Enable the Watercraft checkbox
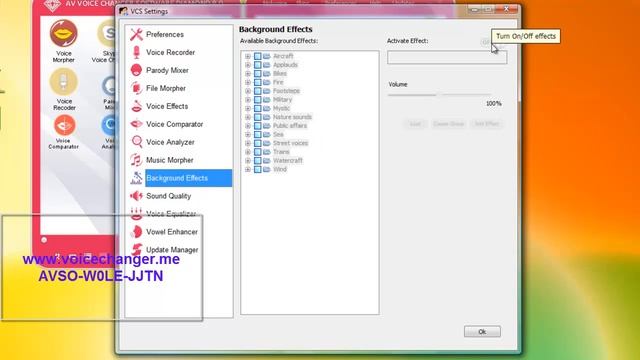The image size is (640, 360). click(258, 160)
